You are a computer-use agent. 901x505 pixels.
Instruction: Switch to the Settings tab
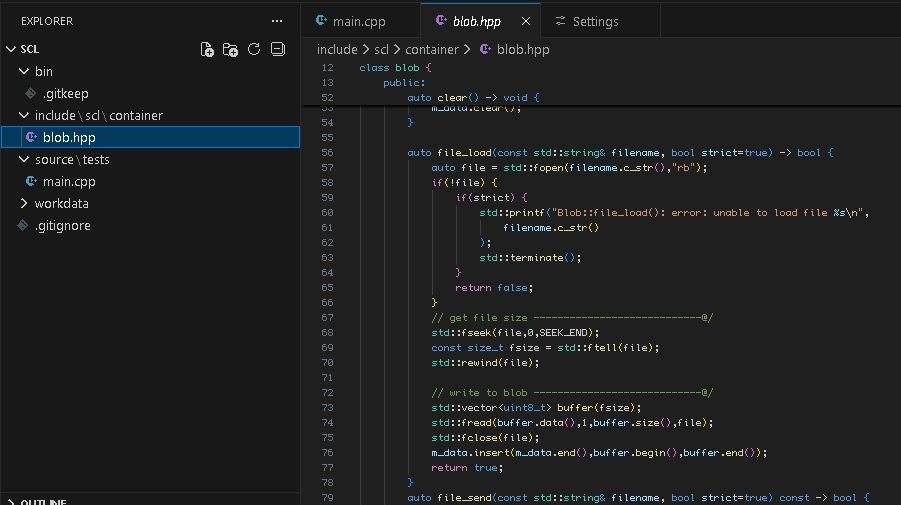[595, 21]
